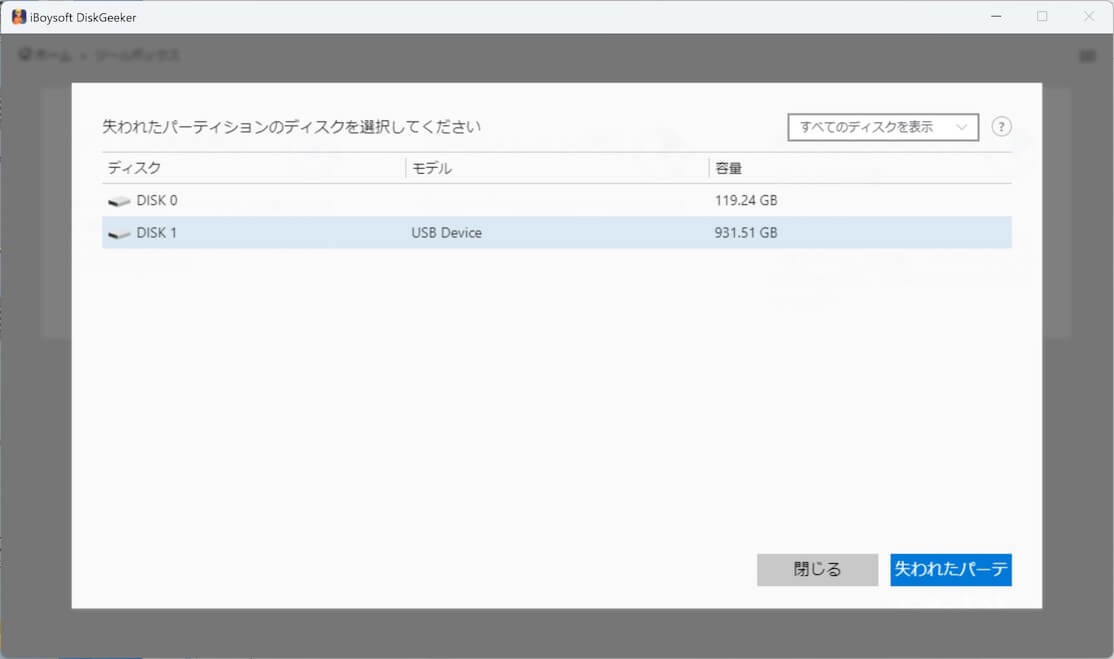Click the DISK 1 drive icon
Image resolution: width=1114 pixels, height=659 pixels.
119,234
